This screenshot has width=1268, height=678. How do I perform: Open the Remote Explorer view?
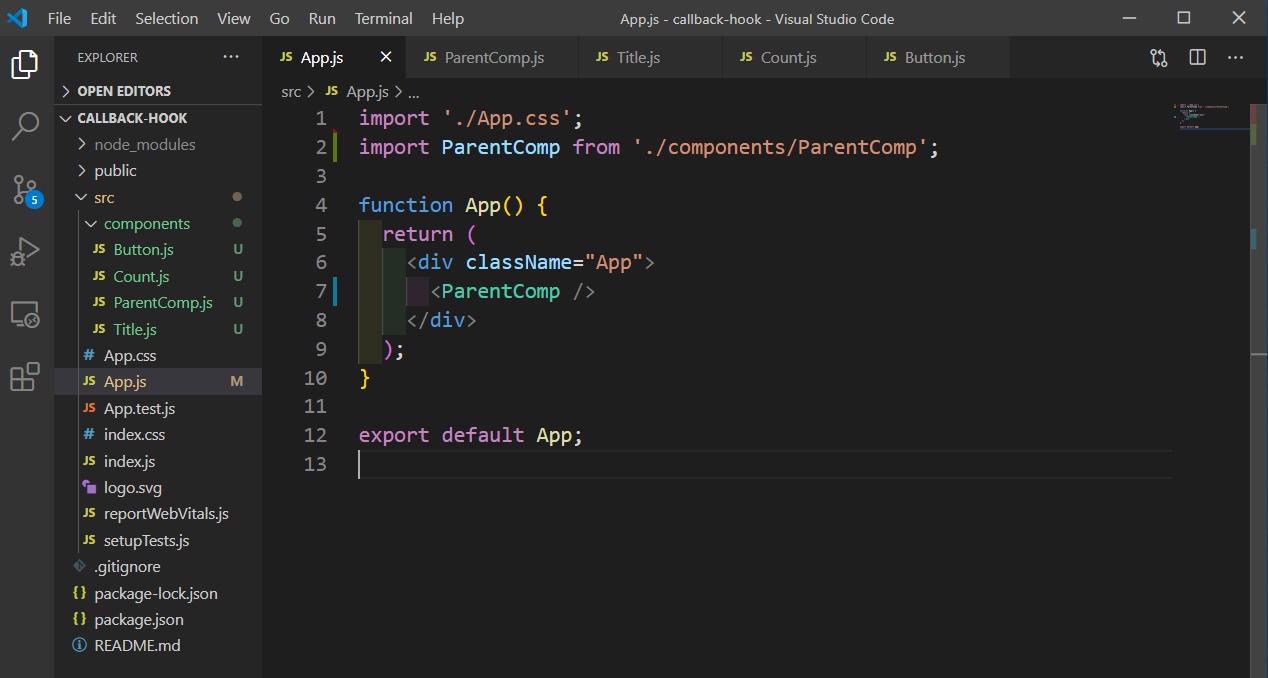tap(25, 314)
